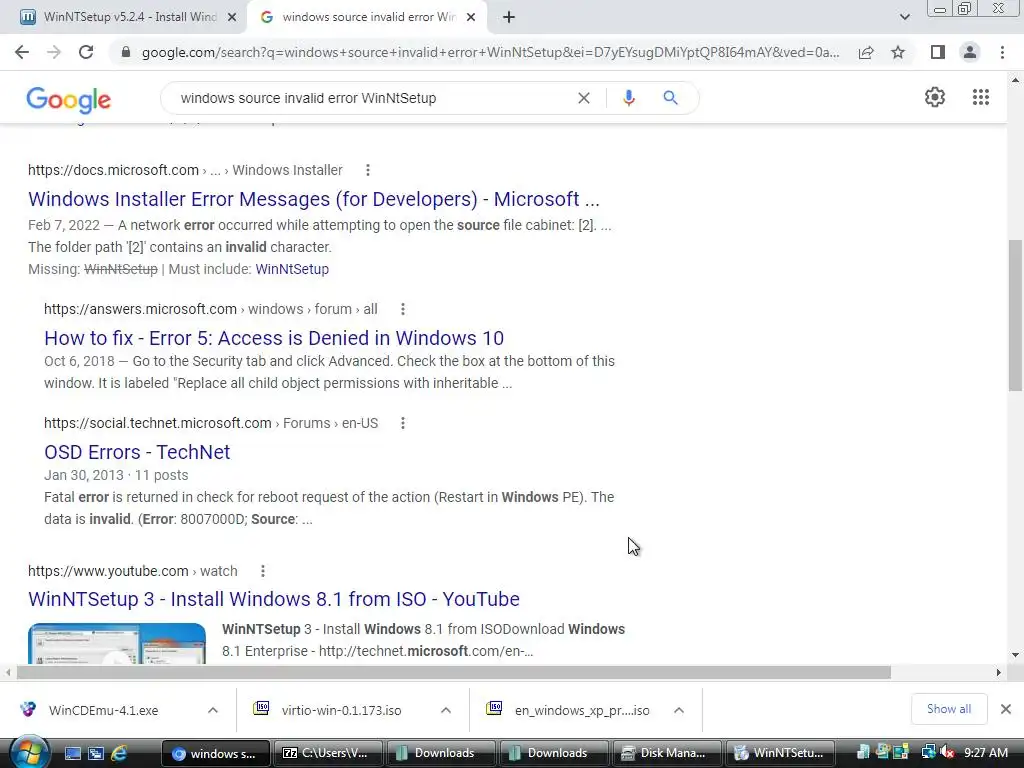Switch to the C:\Users\V... 7-Zip taskbar window

tap(328, 753)
